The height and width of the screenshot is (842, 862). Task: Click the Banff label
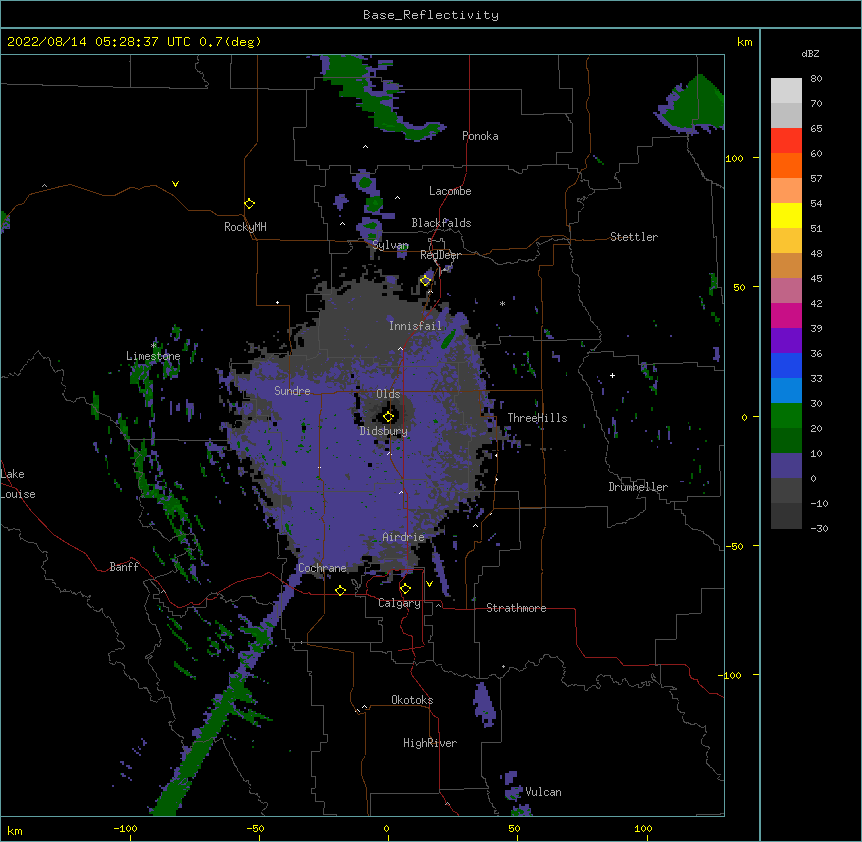pyautogui.click(x=124, y=567)
